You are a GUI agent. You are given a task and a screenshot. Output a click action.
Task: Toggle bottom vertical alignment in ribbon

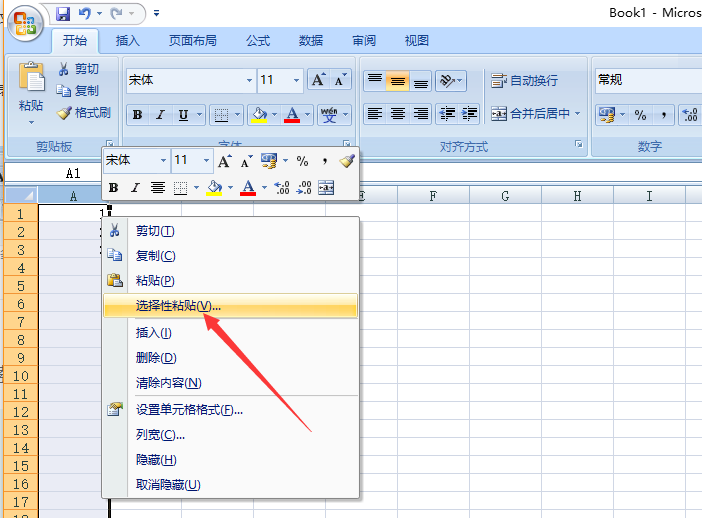click(x=420, y=81)
